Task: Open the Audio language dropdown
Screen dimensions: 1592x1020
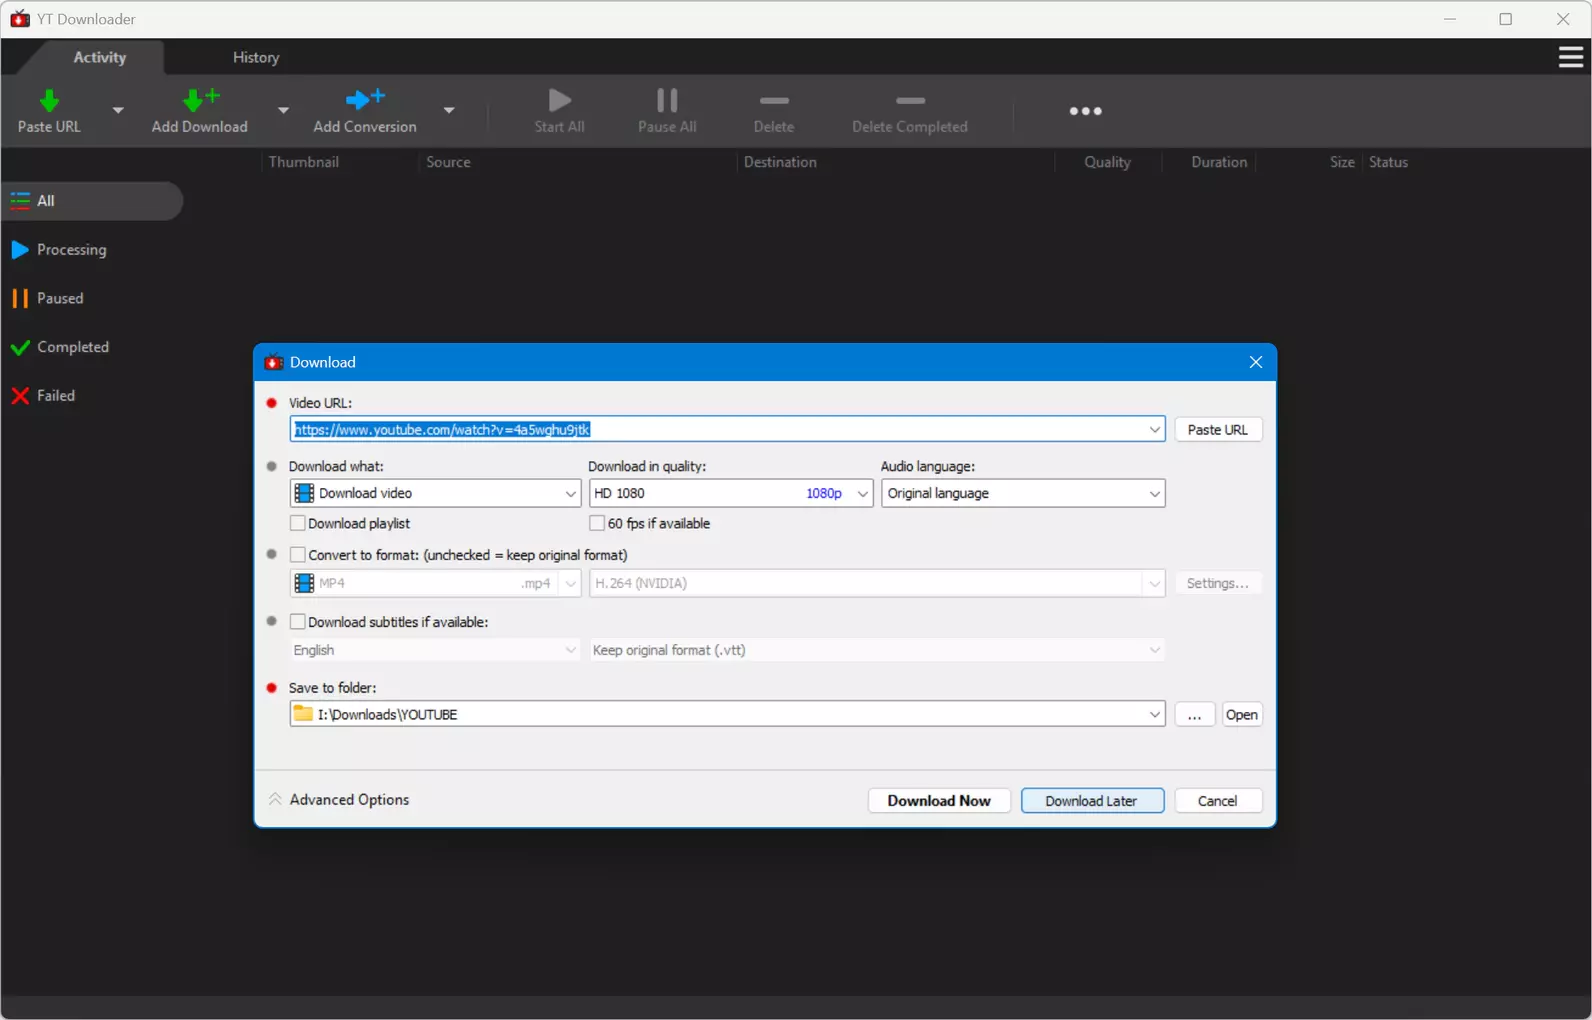Action: click(x=1023, y=493)
